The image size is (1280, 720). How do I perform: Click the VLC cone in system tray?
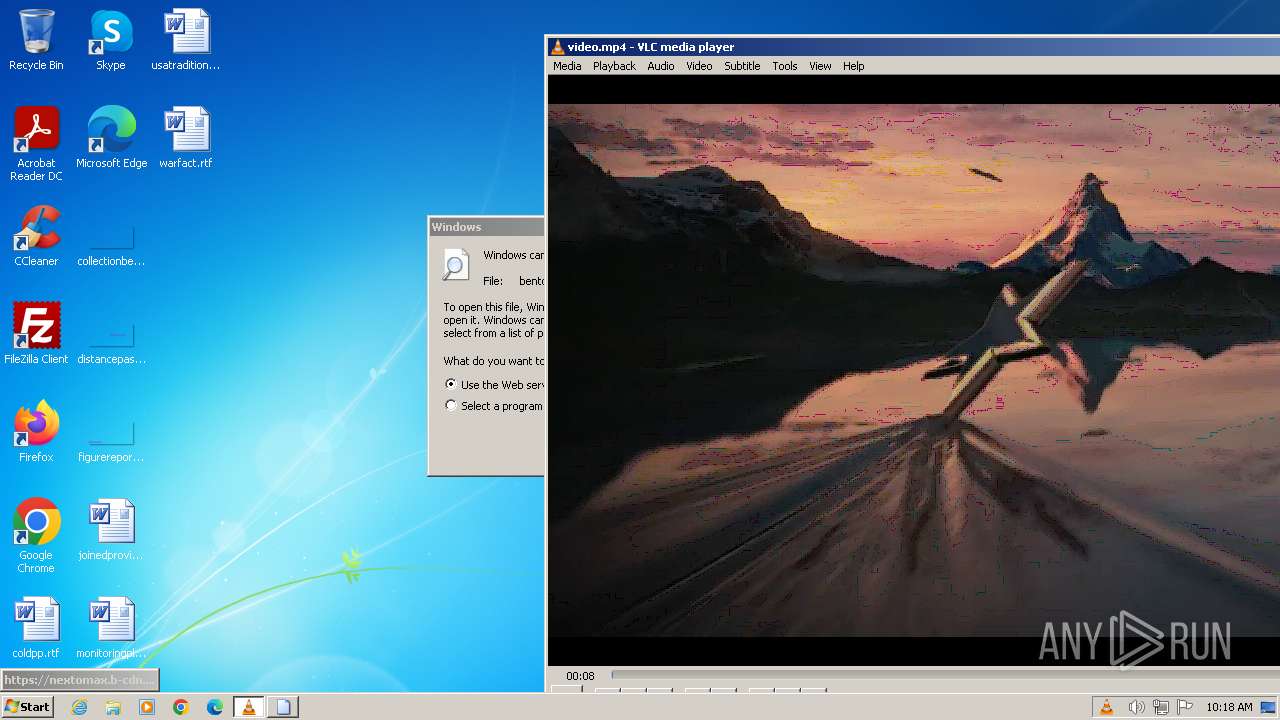(x=1107, y=707)
